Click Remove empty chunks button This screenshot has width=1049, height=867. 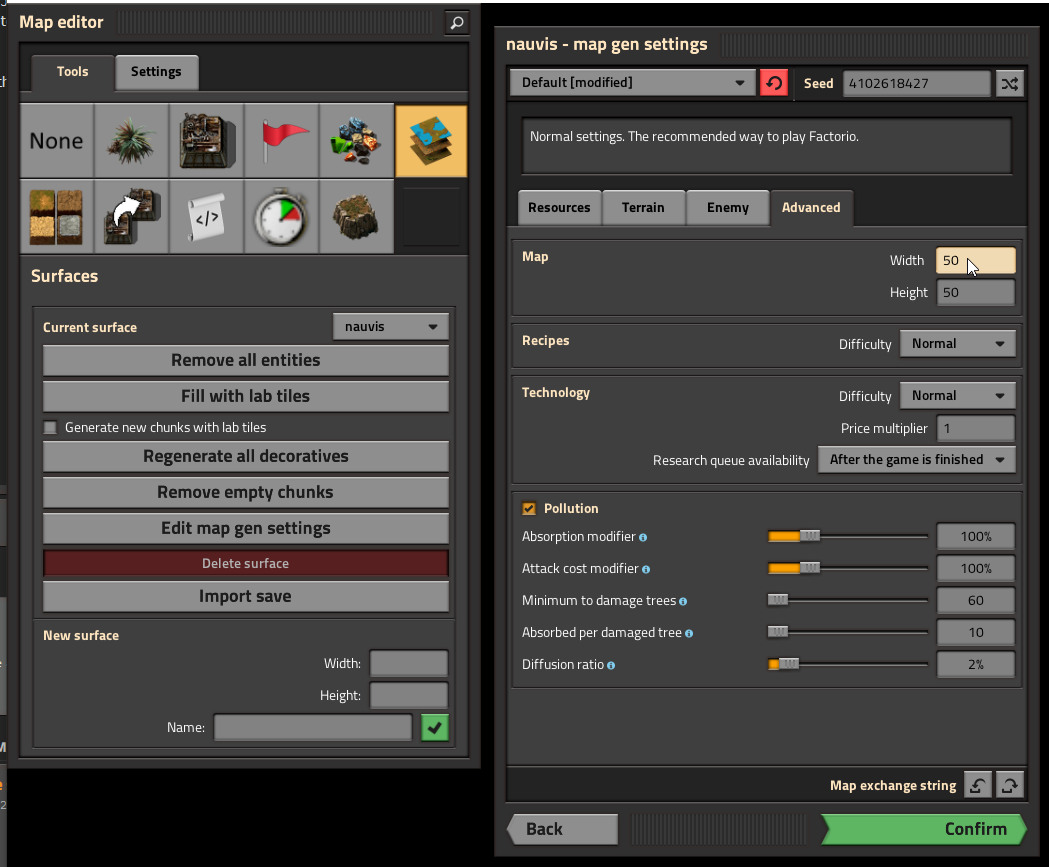246,492
